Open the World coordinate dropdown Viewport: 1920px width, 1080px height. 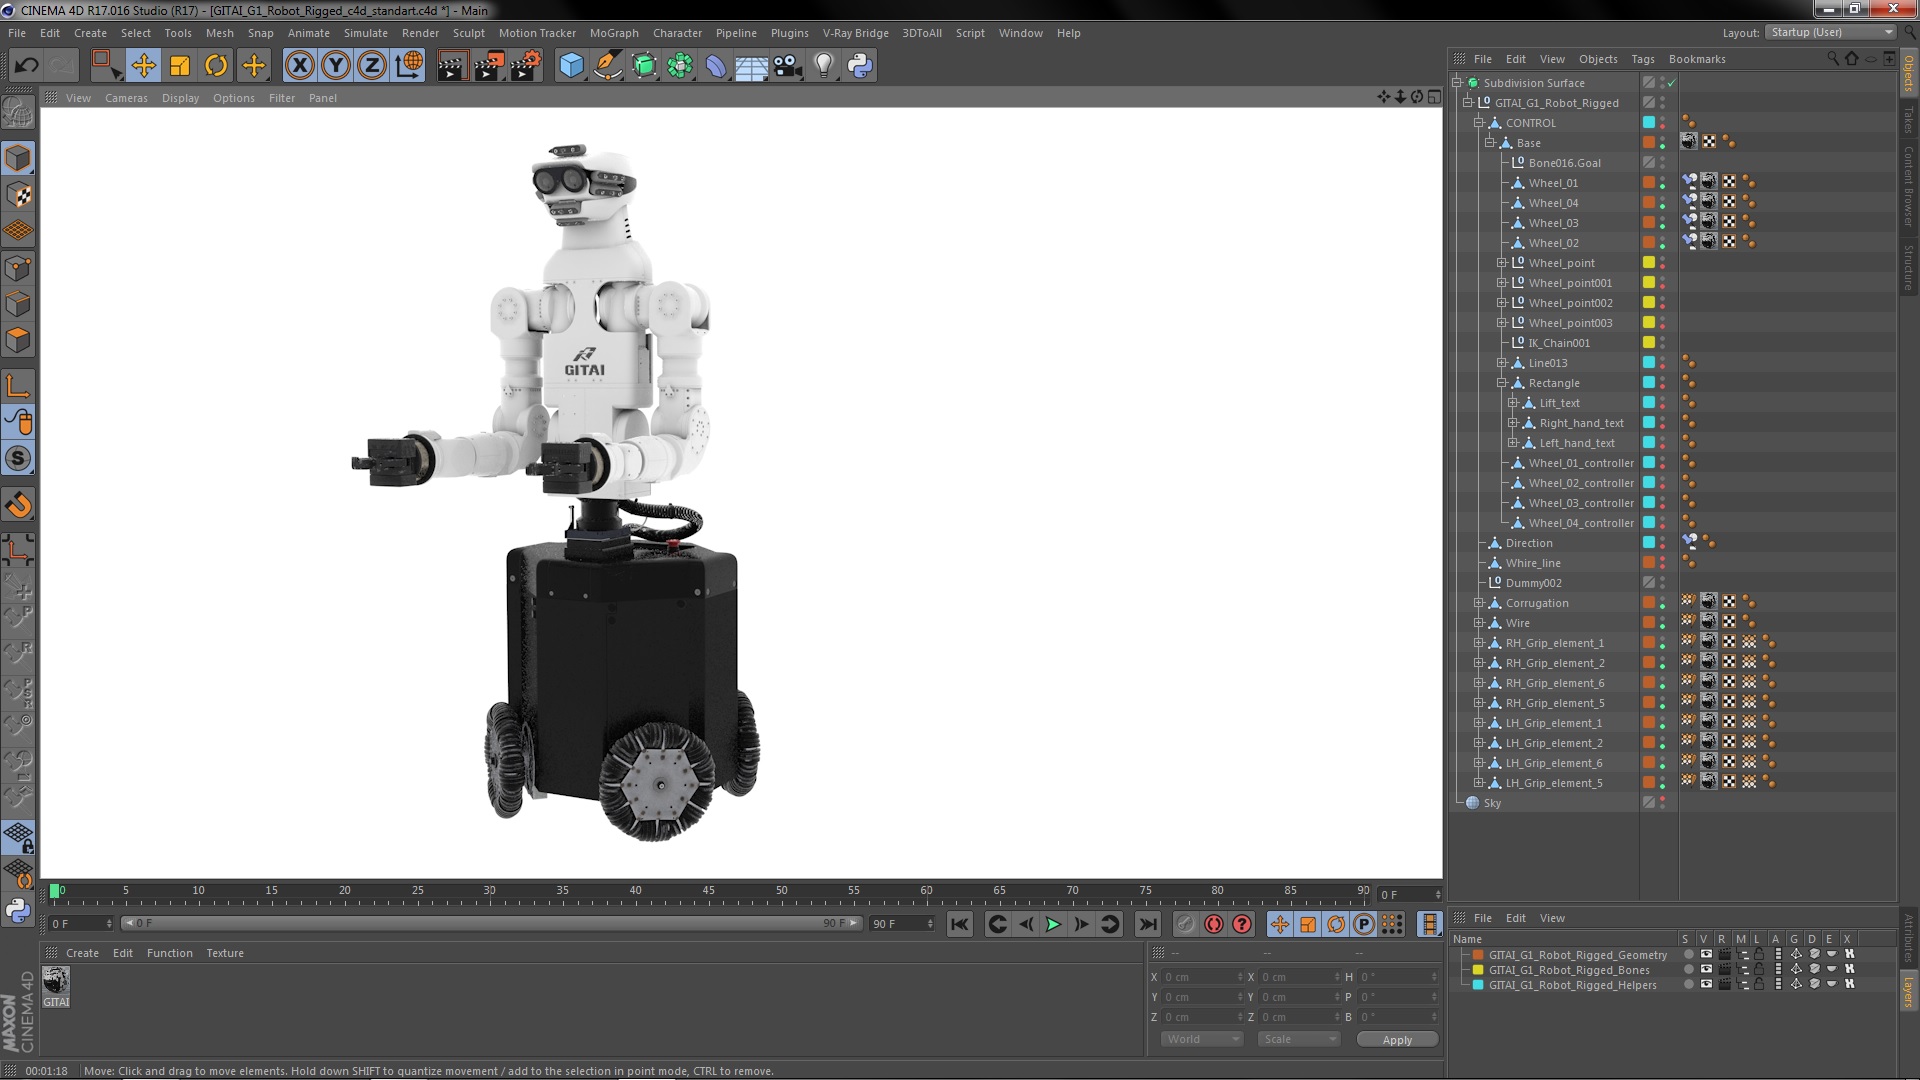[x=1202, y=1040]
